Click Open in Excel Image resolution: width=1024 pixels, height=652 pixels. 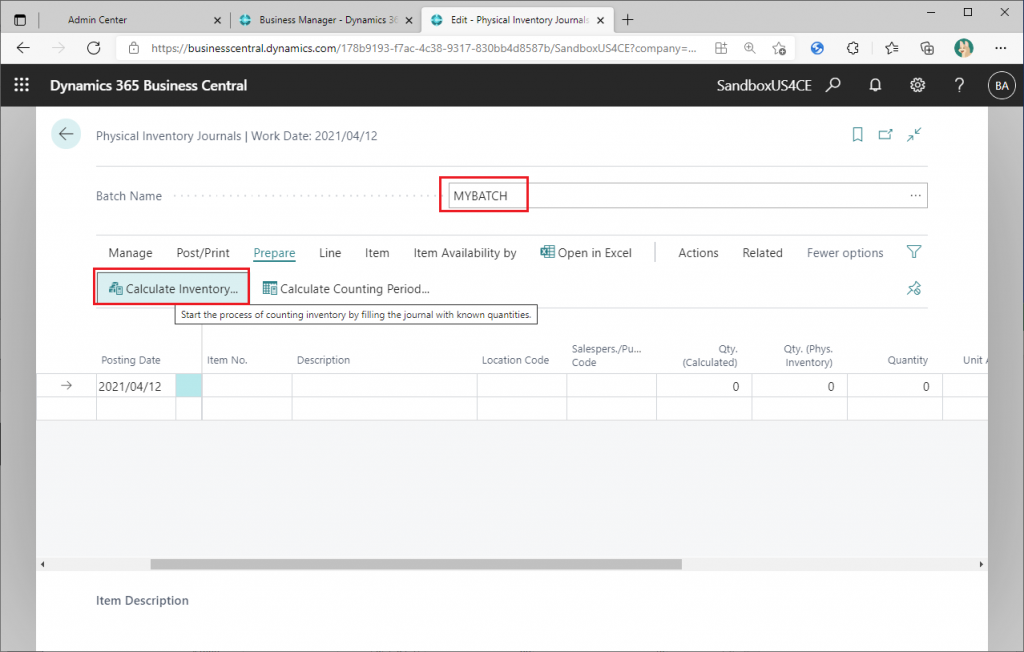click(586, 253)
